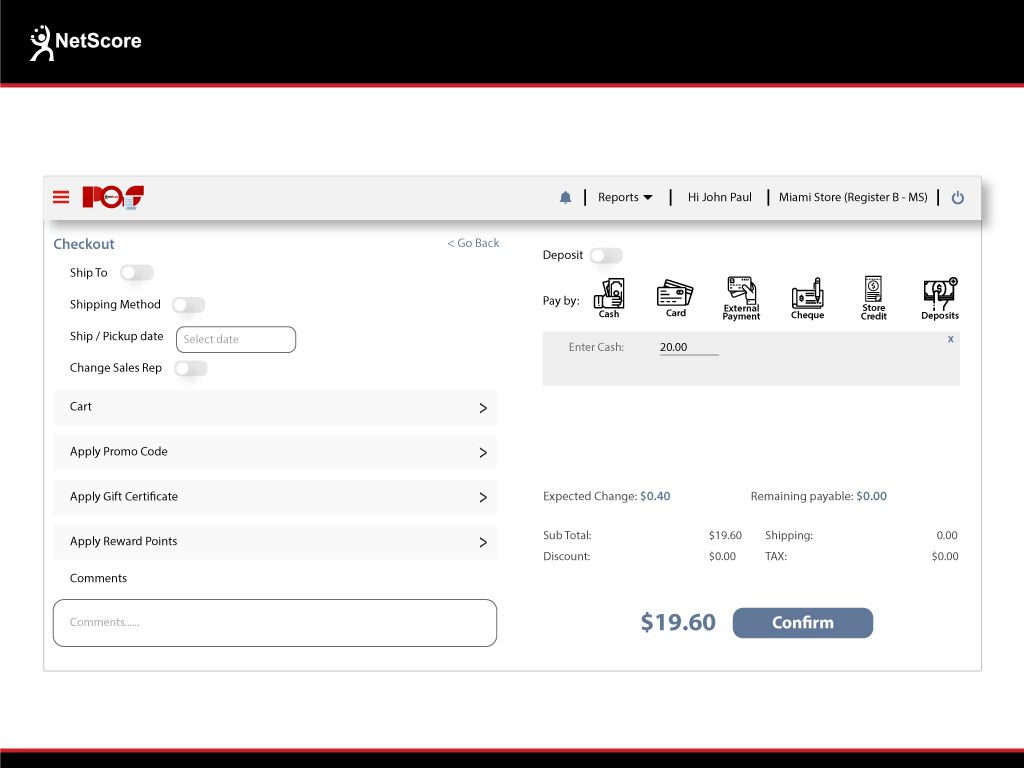1024x768 pixels.
Task: Select Cash payment icon
Action: (609, 297)
